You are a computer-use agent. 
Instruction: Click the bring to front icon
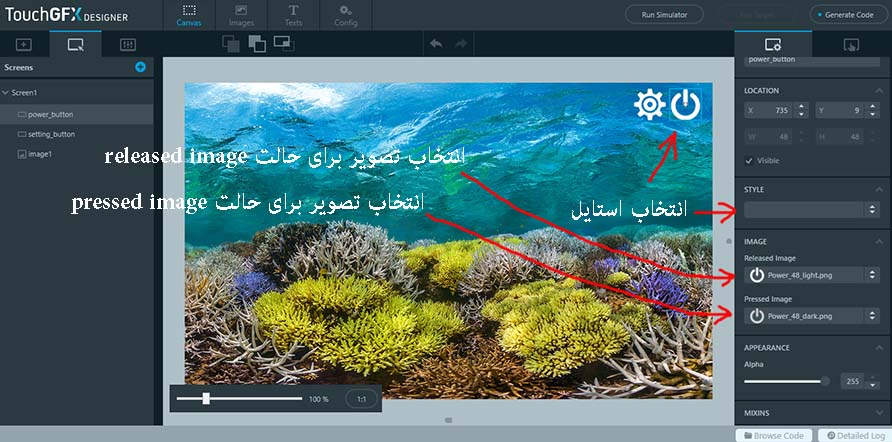tap(230, 44)
